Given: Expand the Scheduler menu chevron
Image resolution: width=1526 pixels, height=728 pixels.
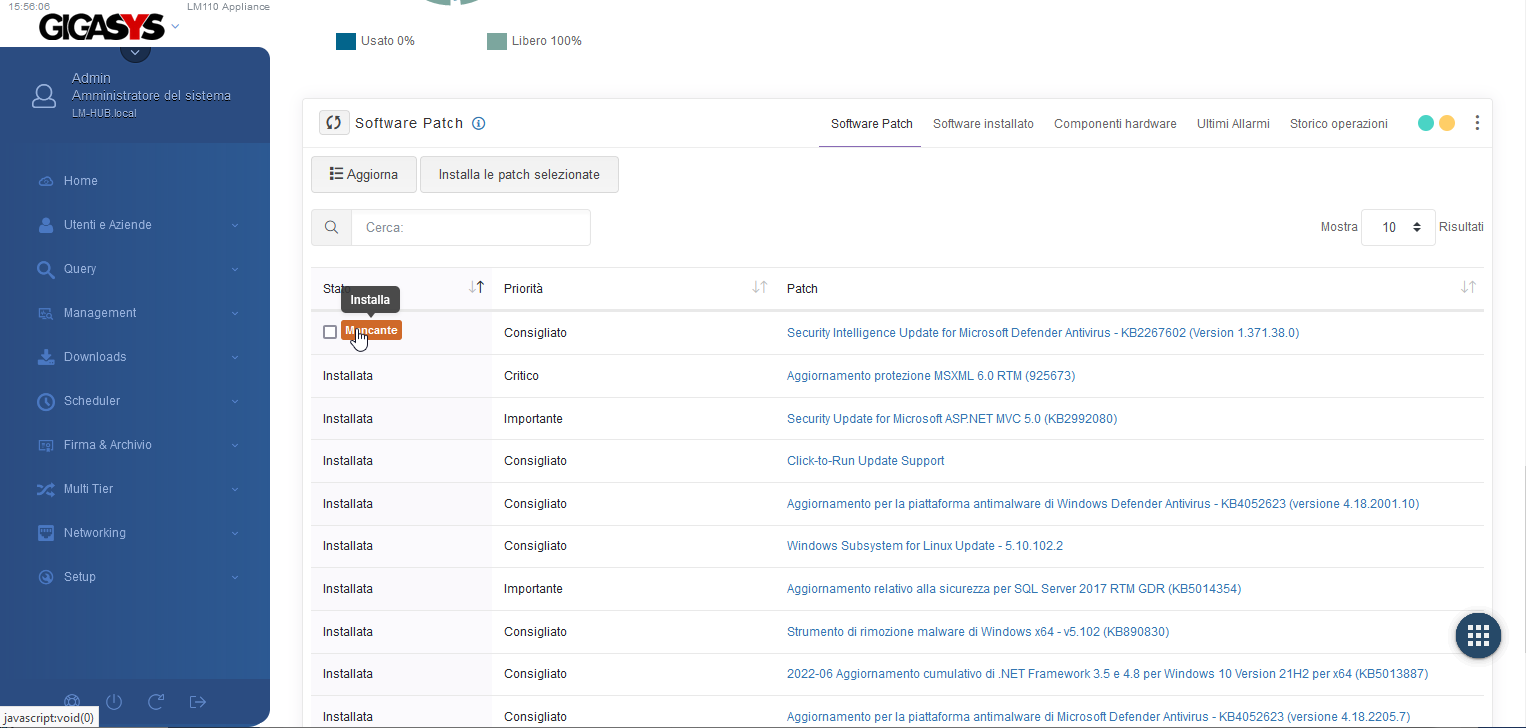Looking at the screenshot, I should pos(235,401).
